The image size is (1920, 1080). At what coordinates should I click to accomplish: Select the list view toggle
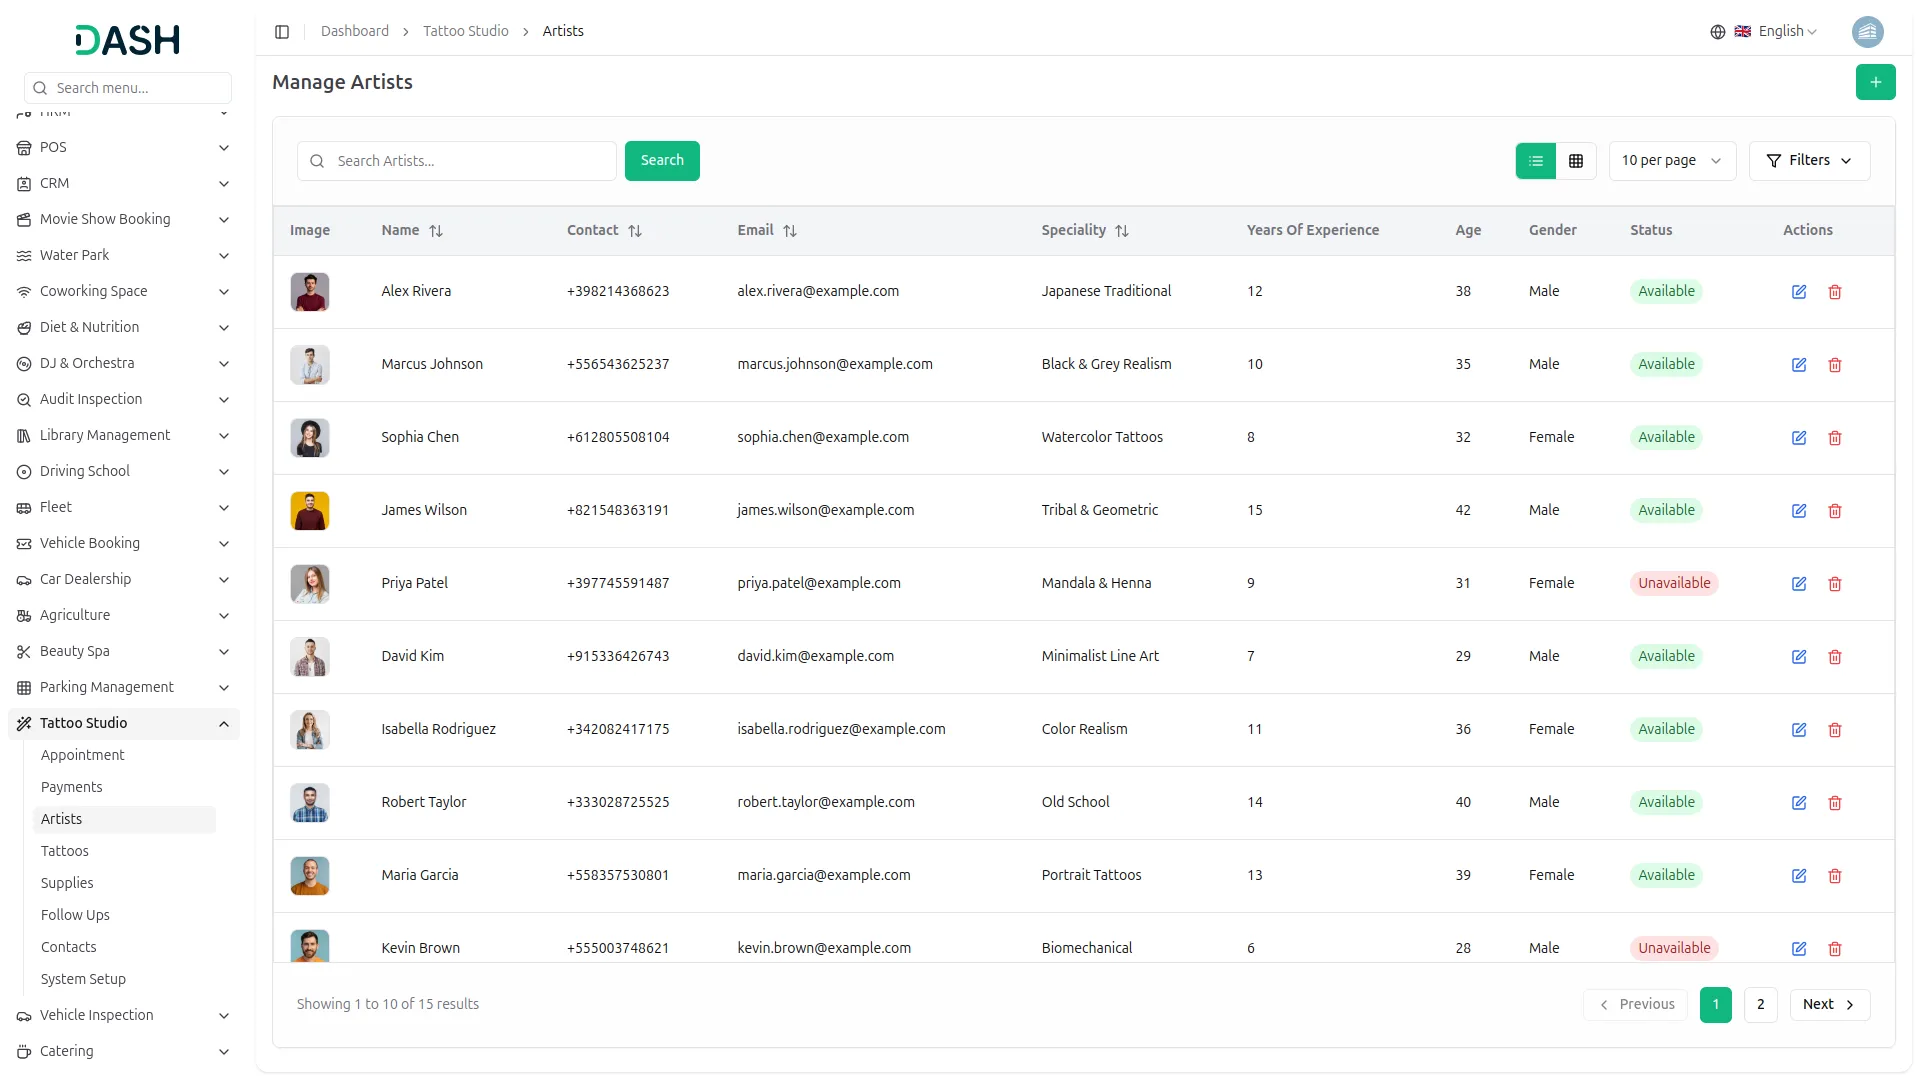[x=1536, y=161]
